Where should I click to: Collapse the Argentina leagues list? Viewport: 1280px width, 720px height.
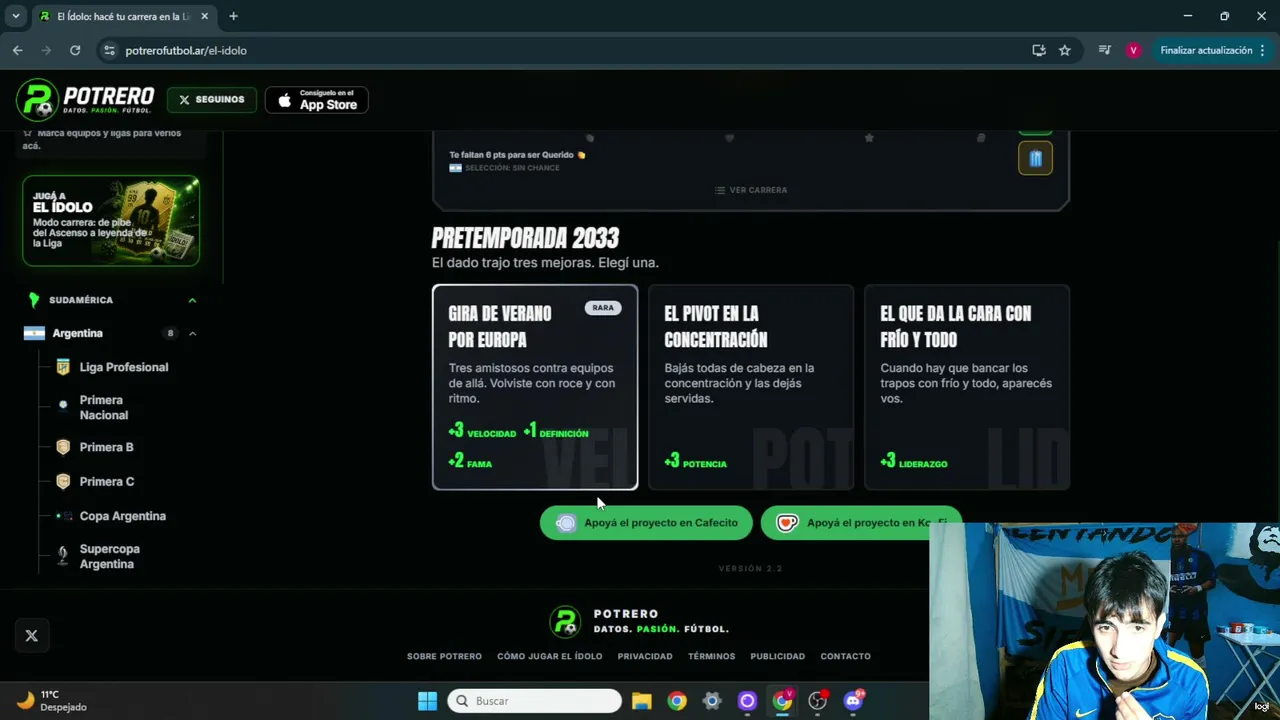pyautogui.click(x=192, y=333)
